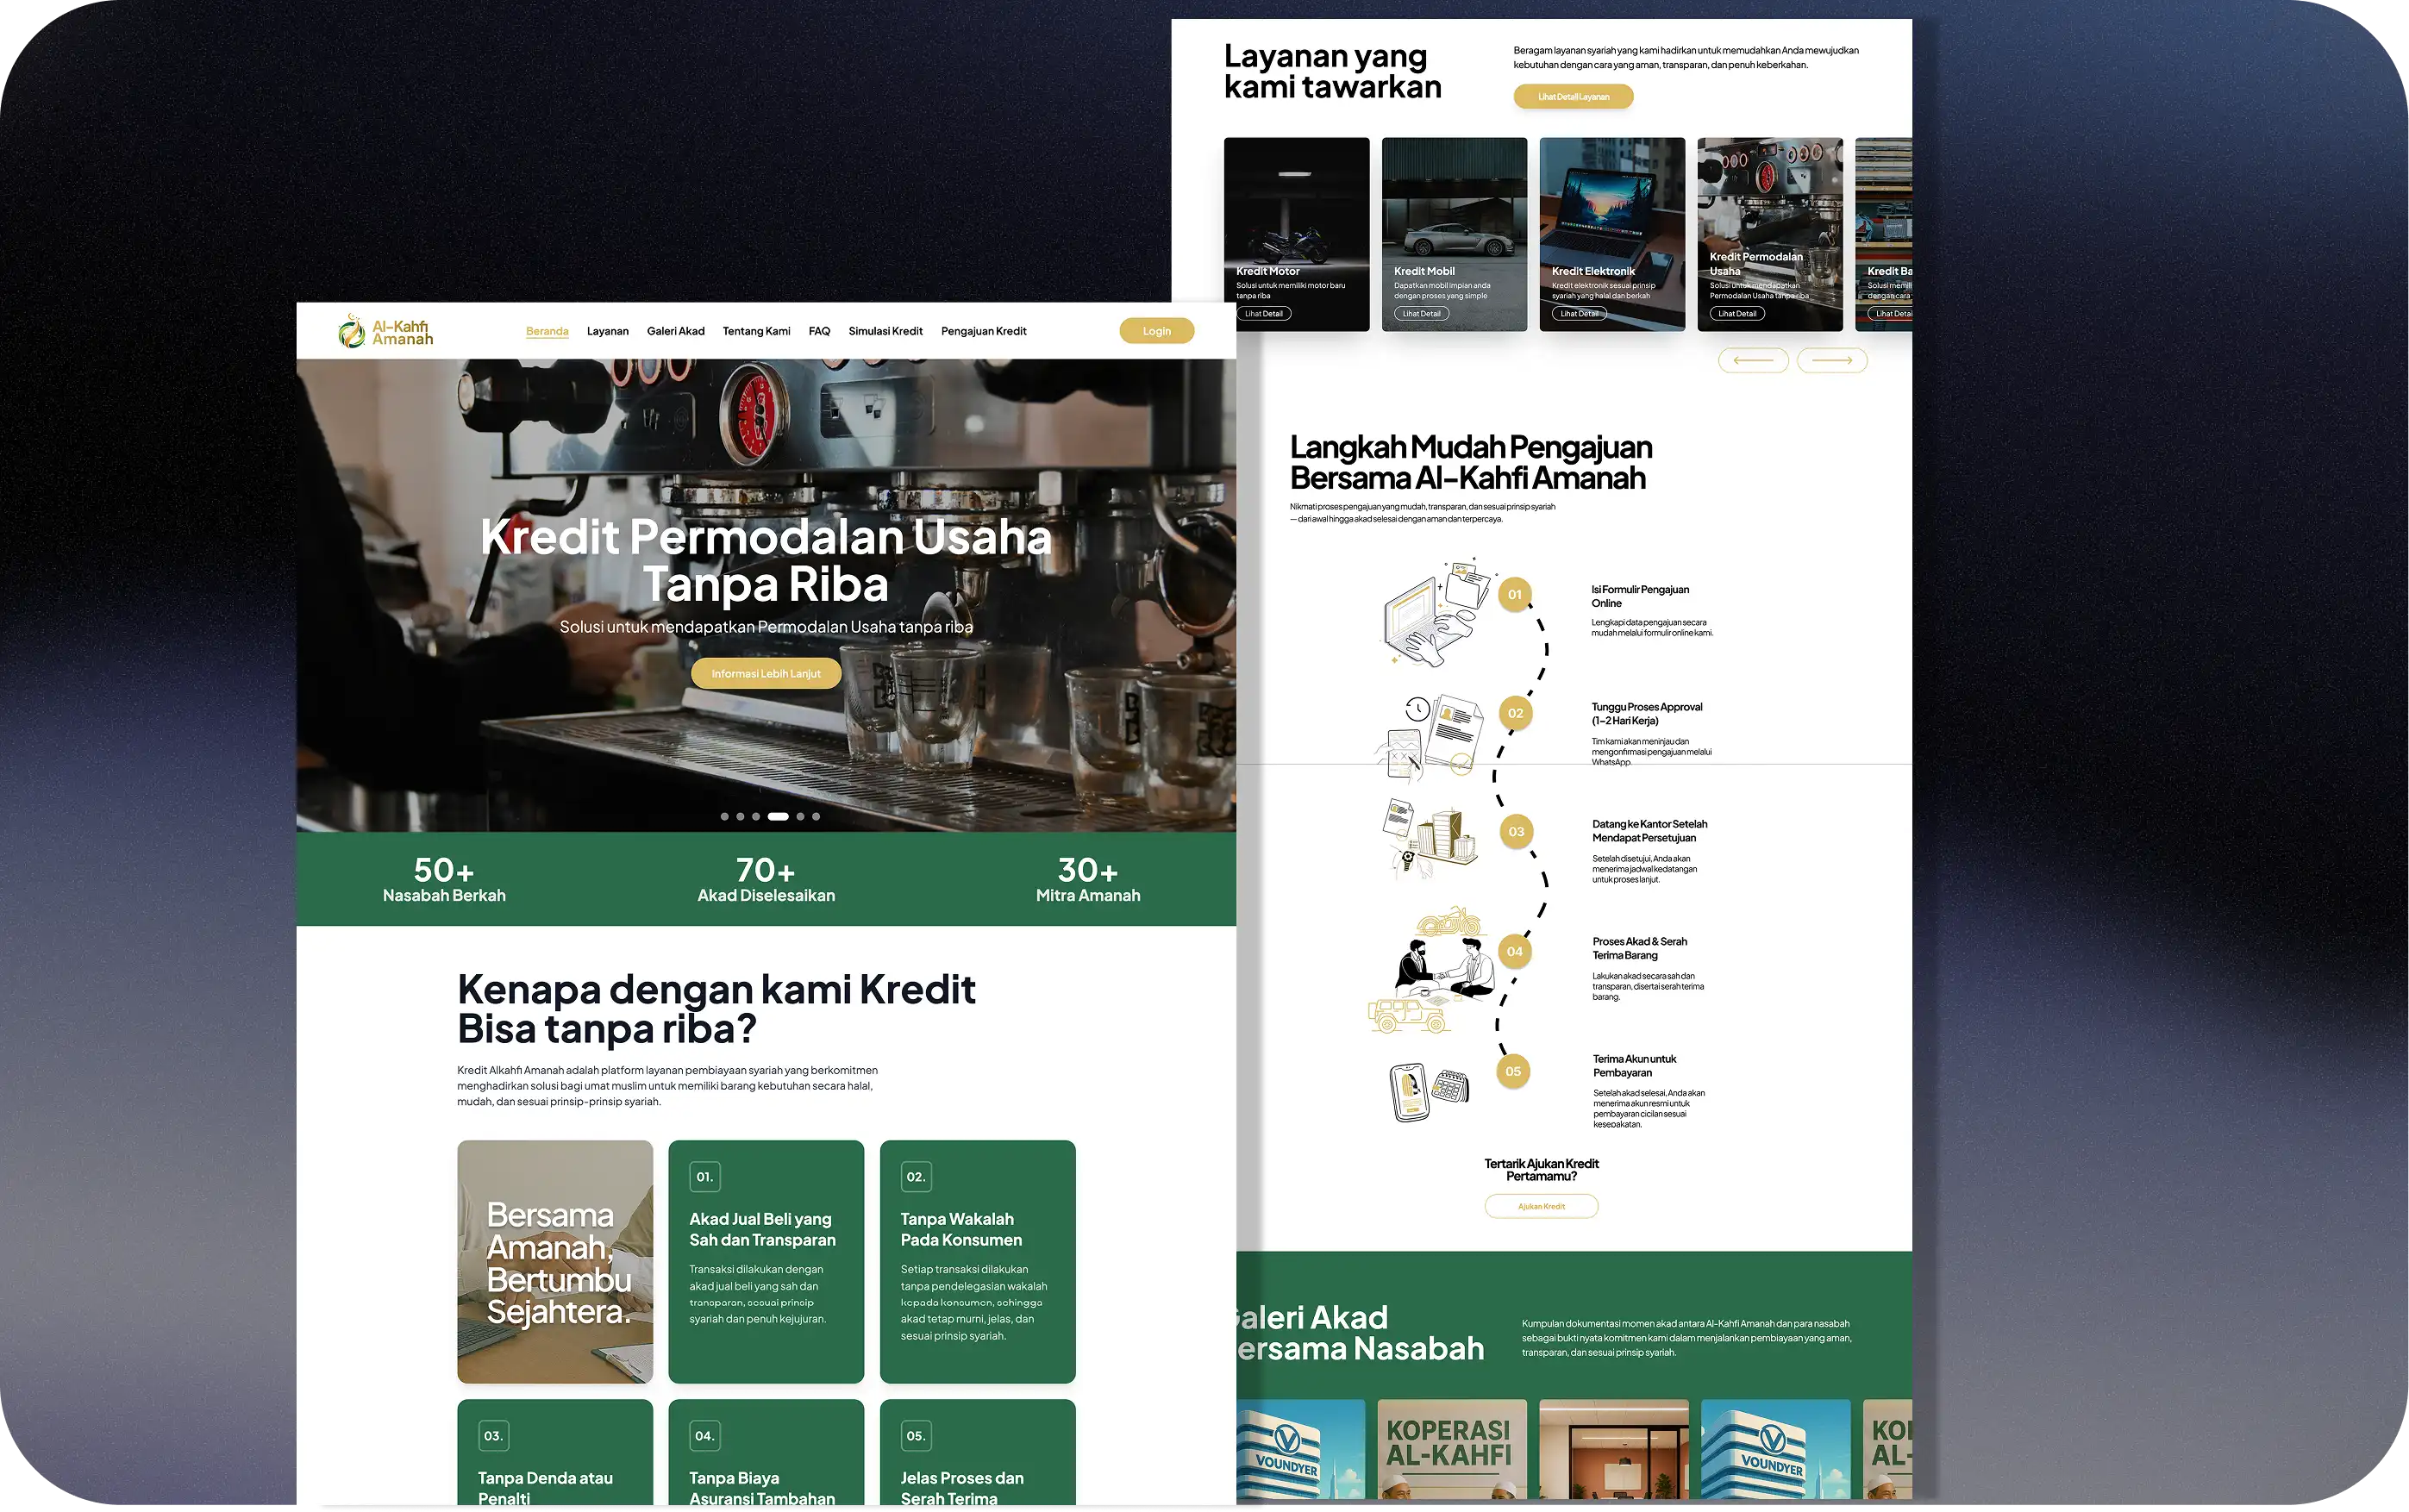Open the Galeri Akad navigation item
The height and width of the screenshot is (1512, 2409).
(x=676, y=331)
